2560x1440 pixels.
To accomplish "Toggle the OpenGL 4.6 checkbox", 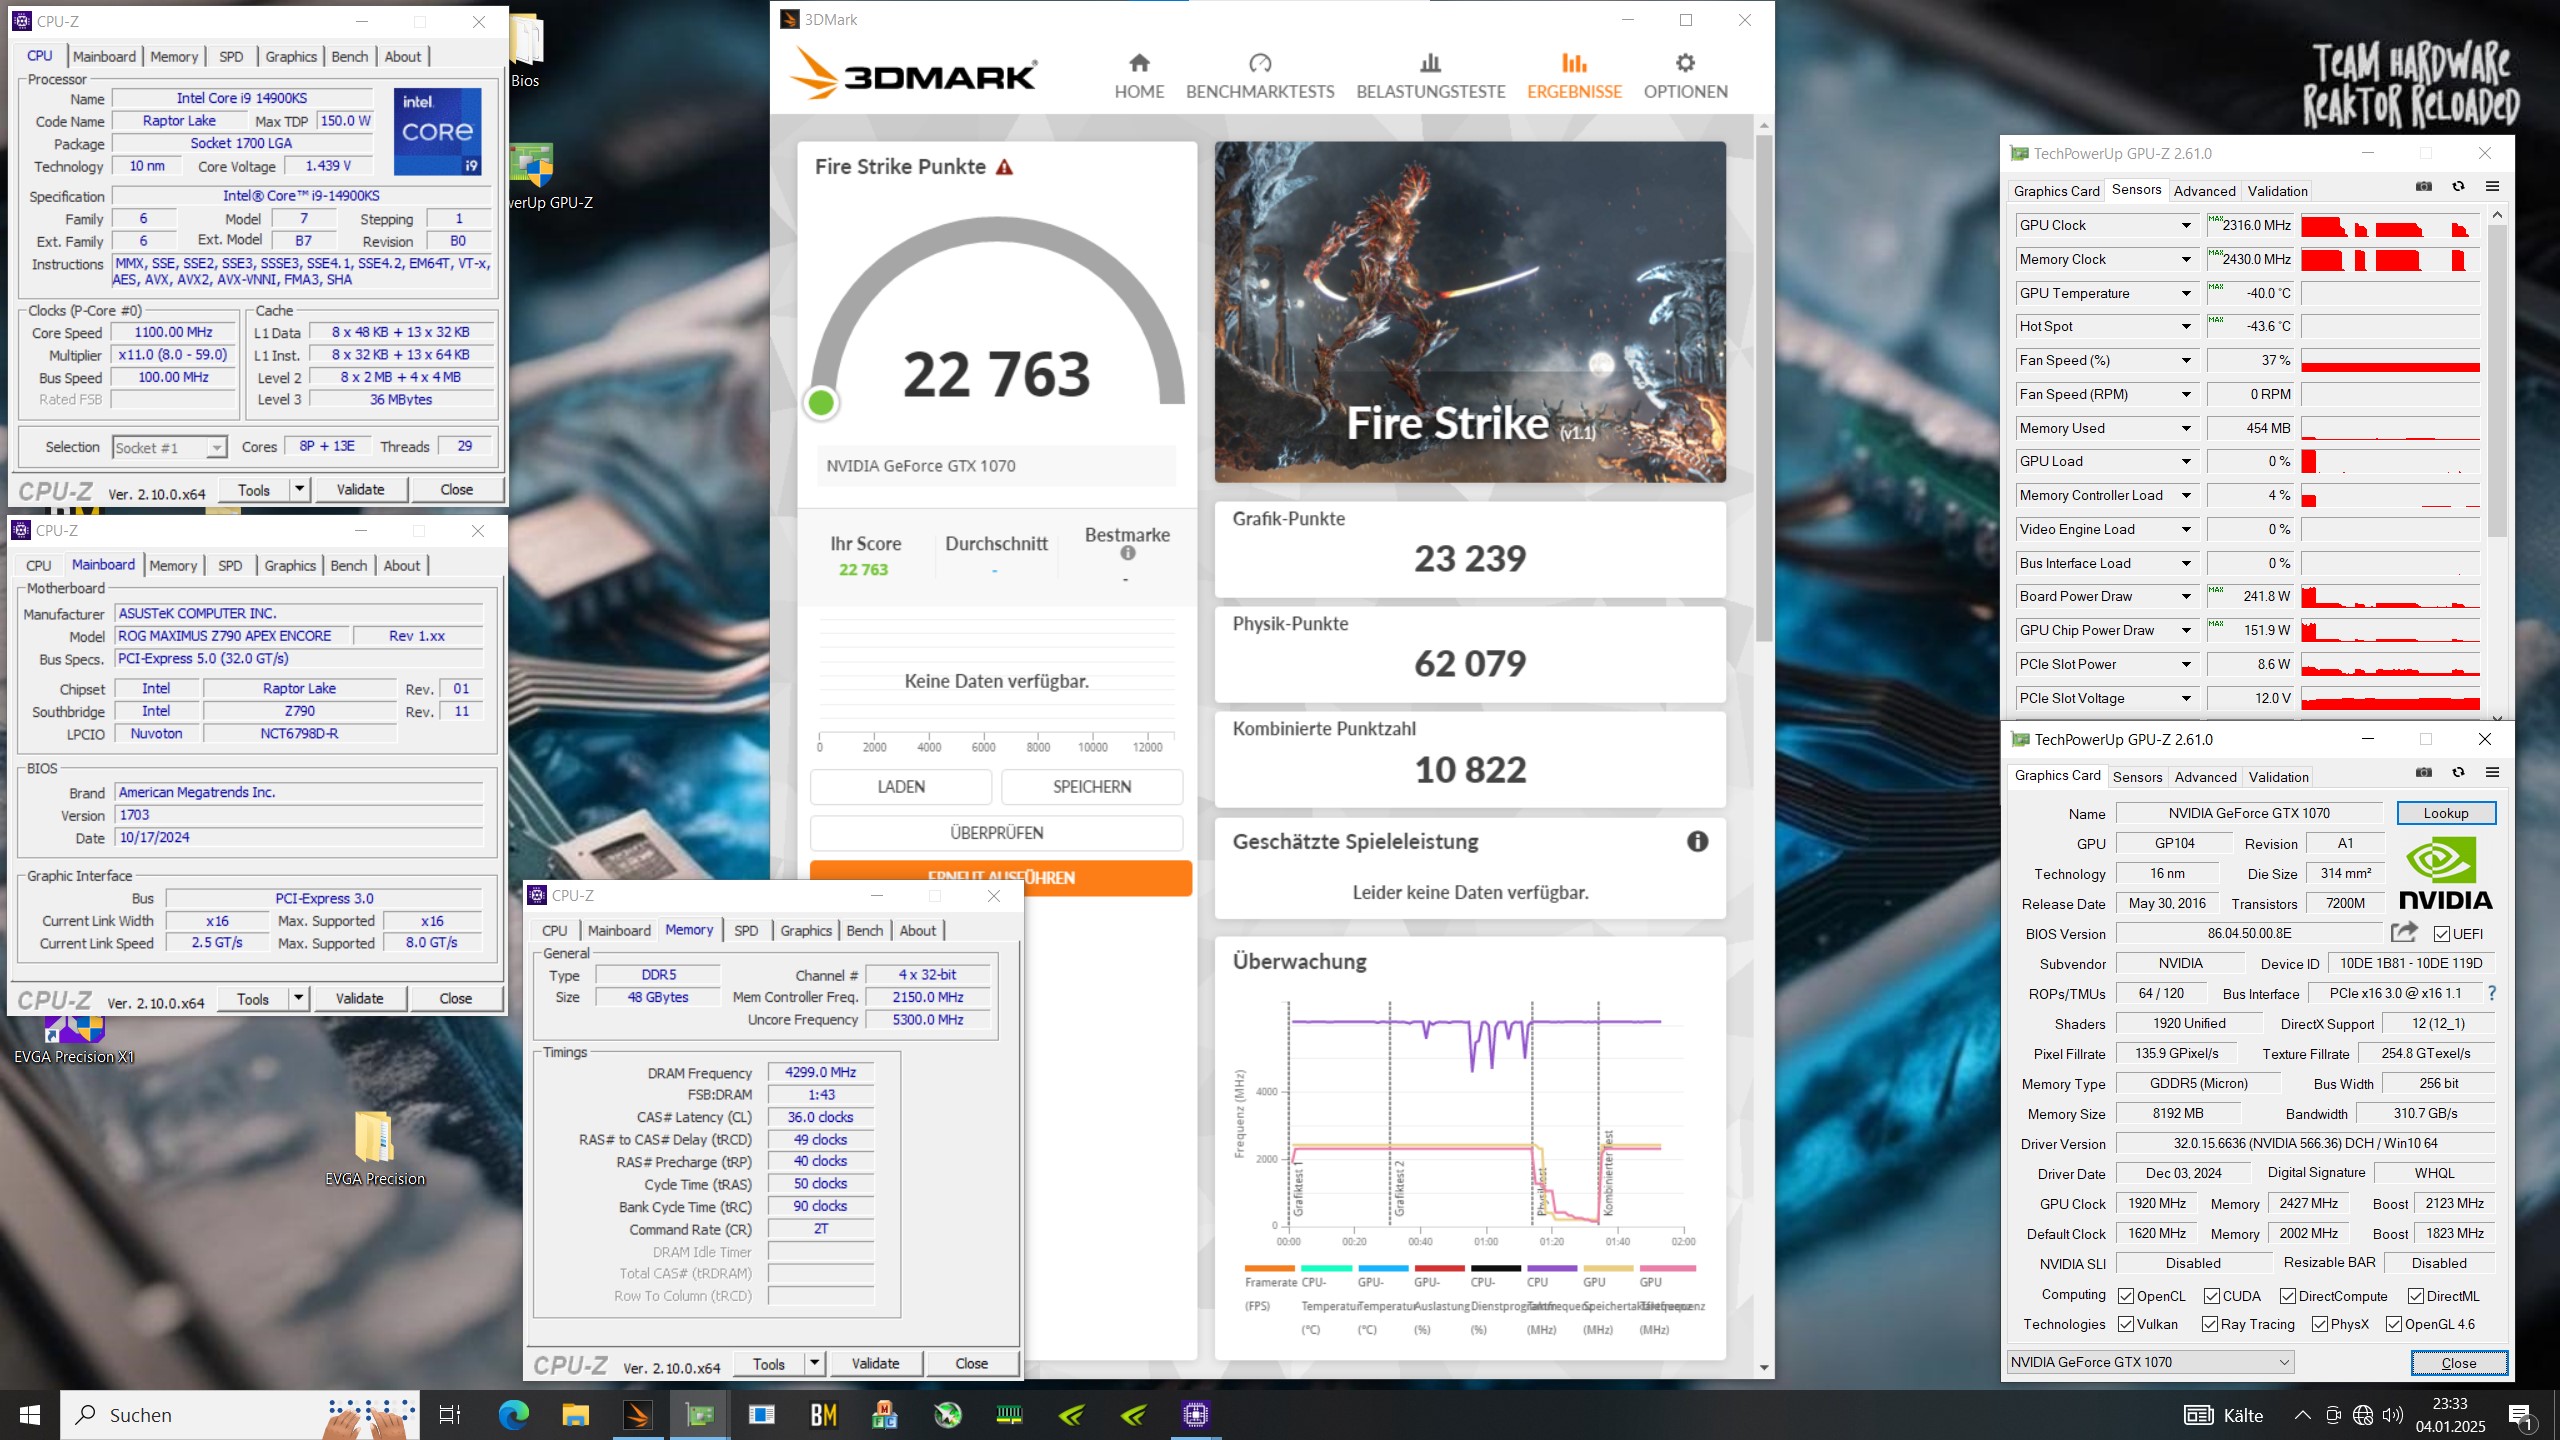I will pos(2394,1324).
